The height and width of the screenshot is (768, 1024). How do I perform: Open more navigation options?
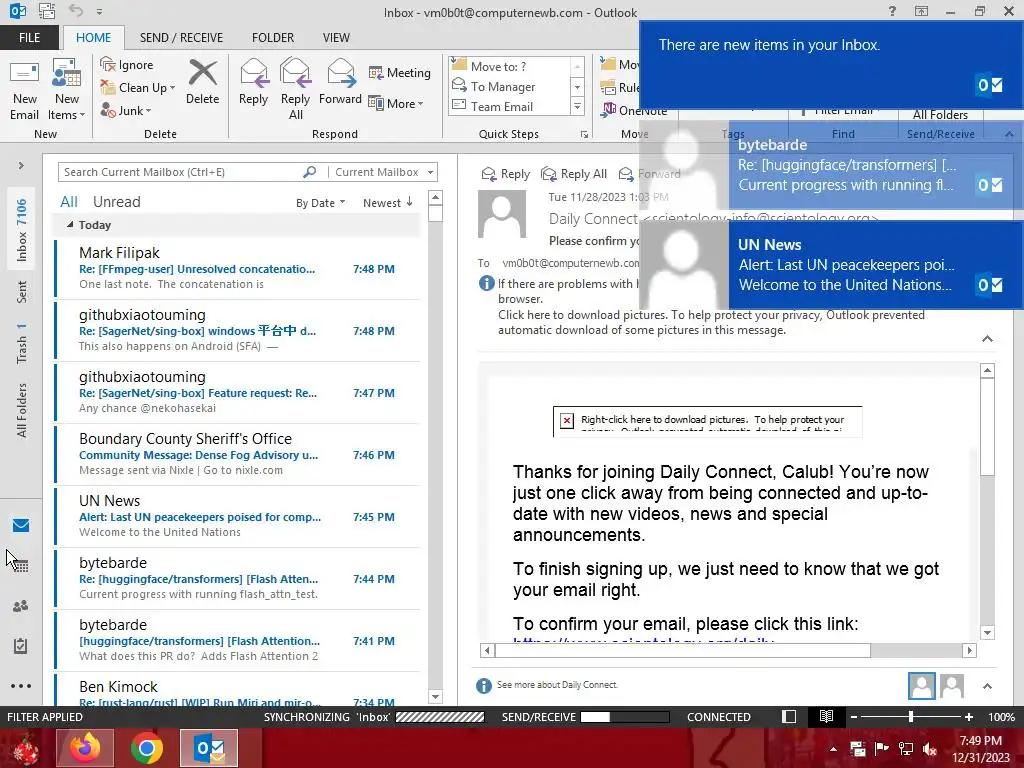coord(21,686)
